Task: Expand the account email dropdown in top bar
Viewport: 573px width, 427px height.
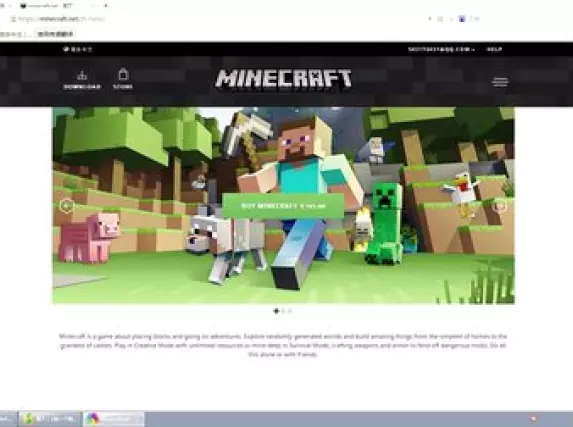Action: point(441,49)
